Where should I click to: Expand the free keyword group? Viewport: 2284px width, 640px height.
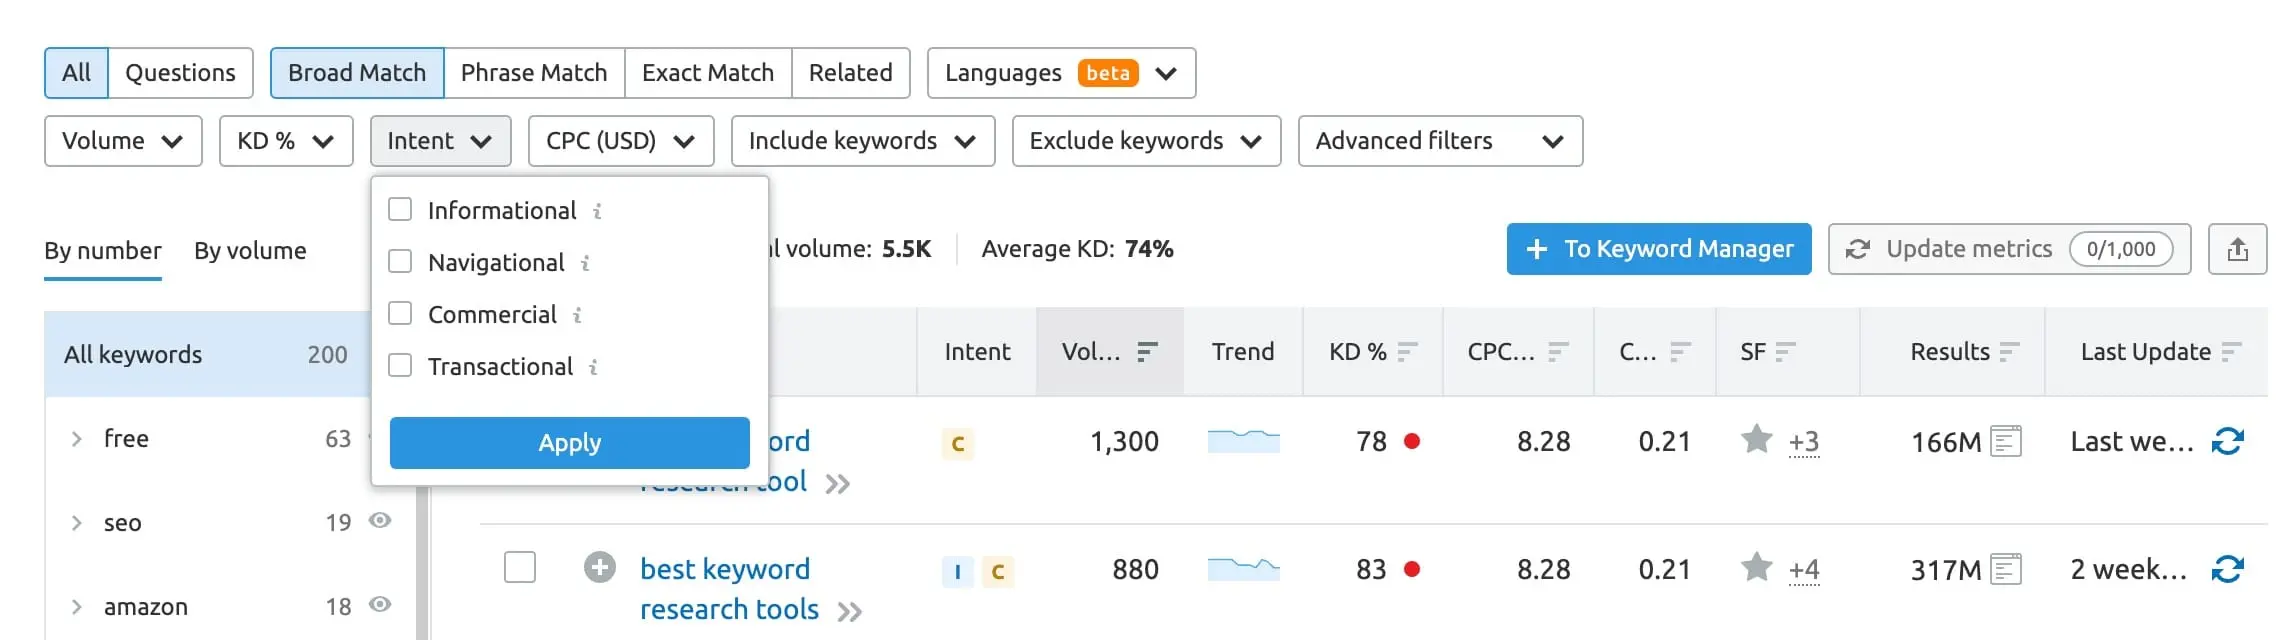tap(76, 439)
